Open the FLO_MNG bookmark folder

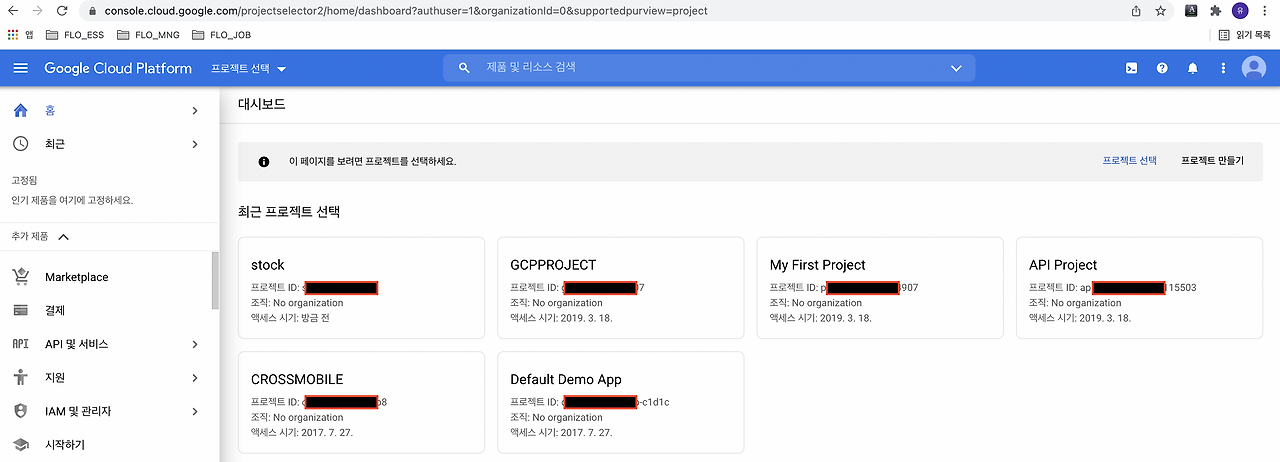[x=147, y=35]
